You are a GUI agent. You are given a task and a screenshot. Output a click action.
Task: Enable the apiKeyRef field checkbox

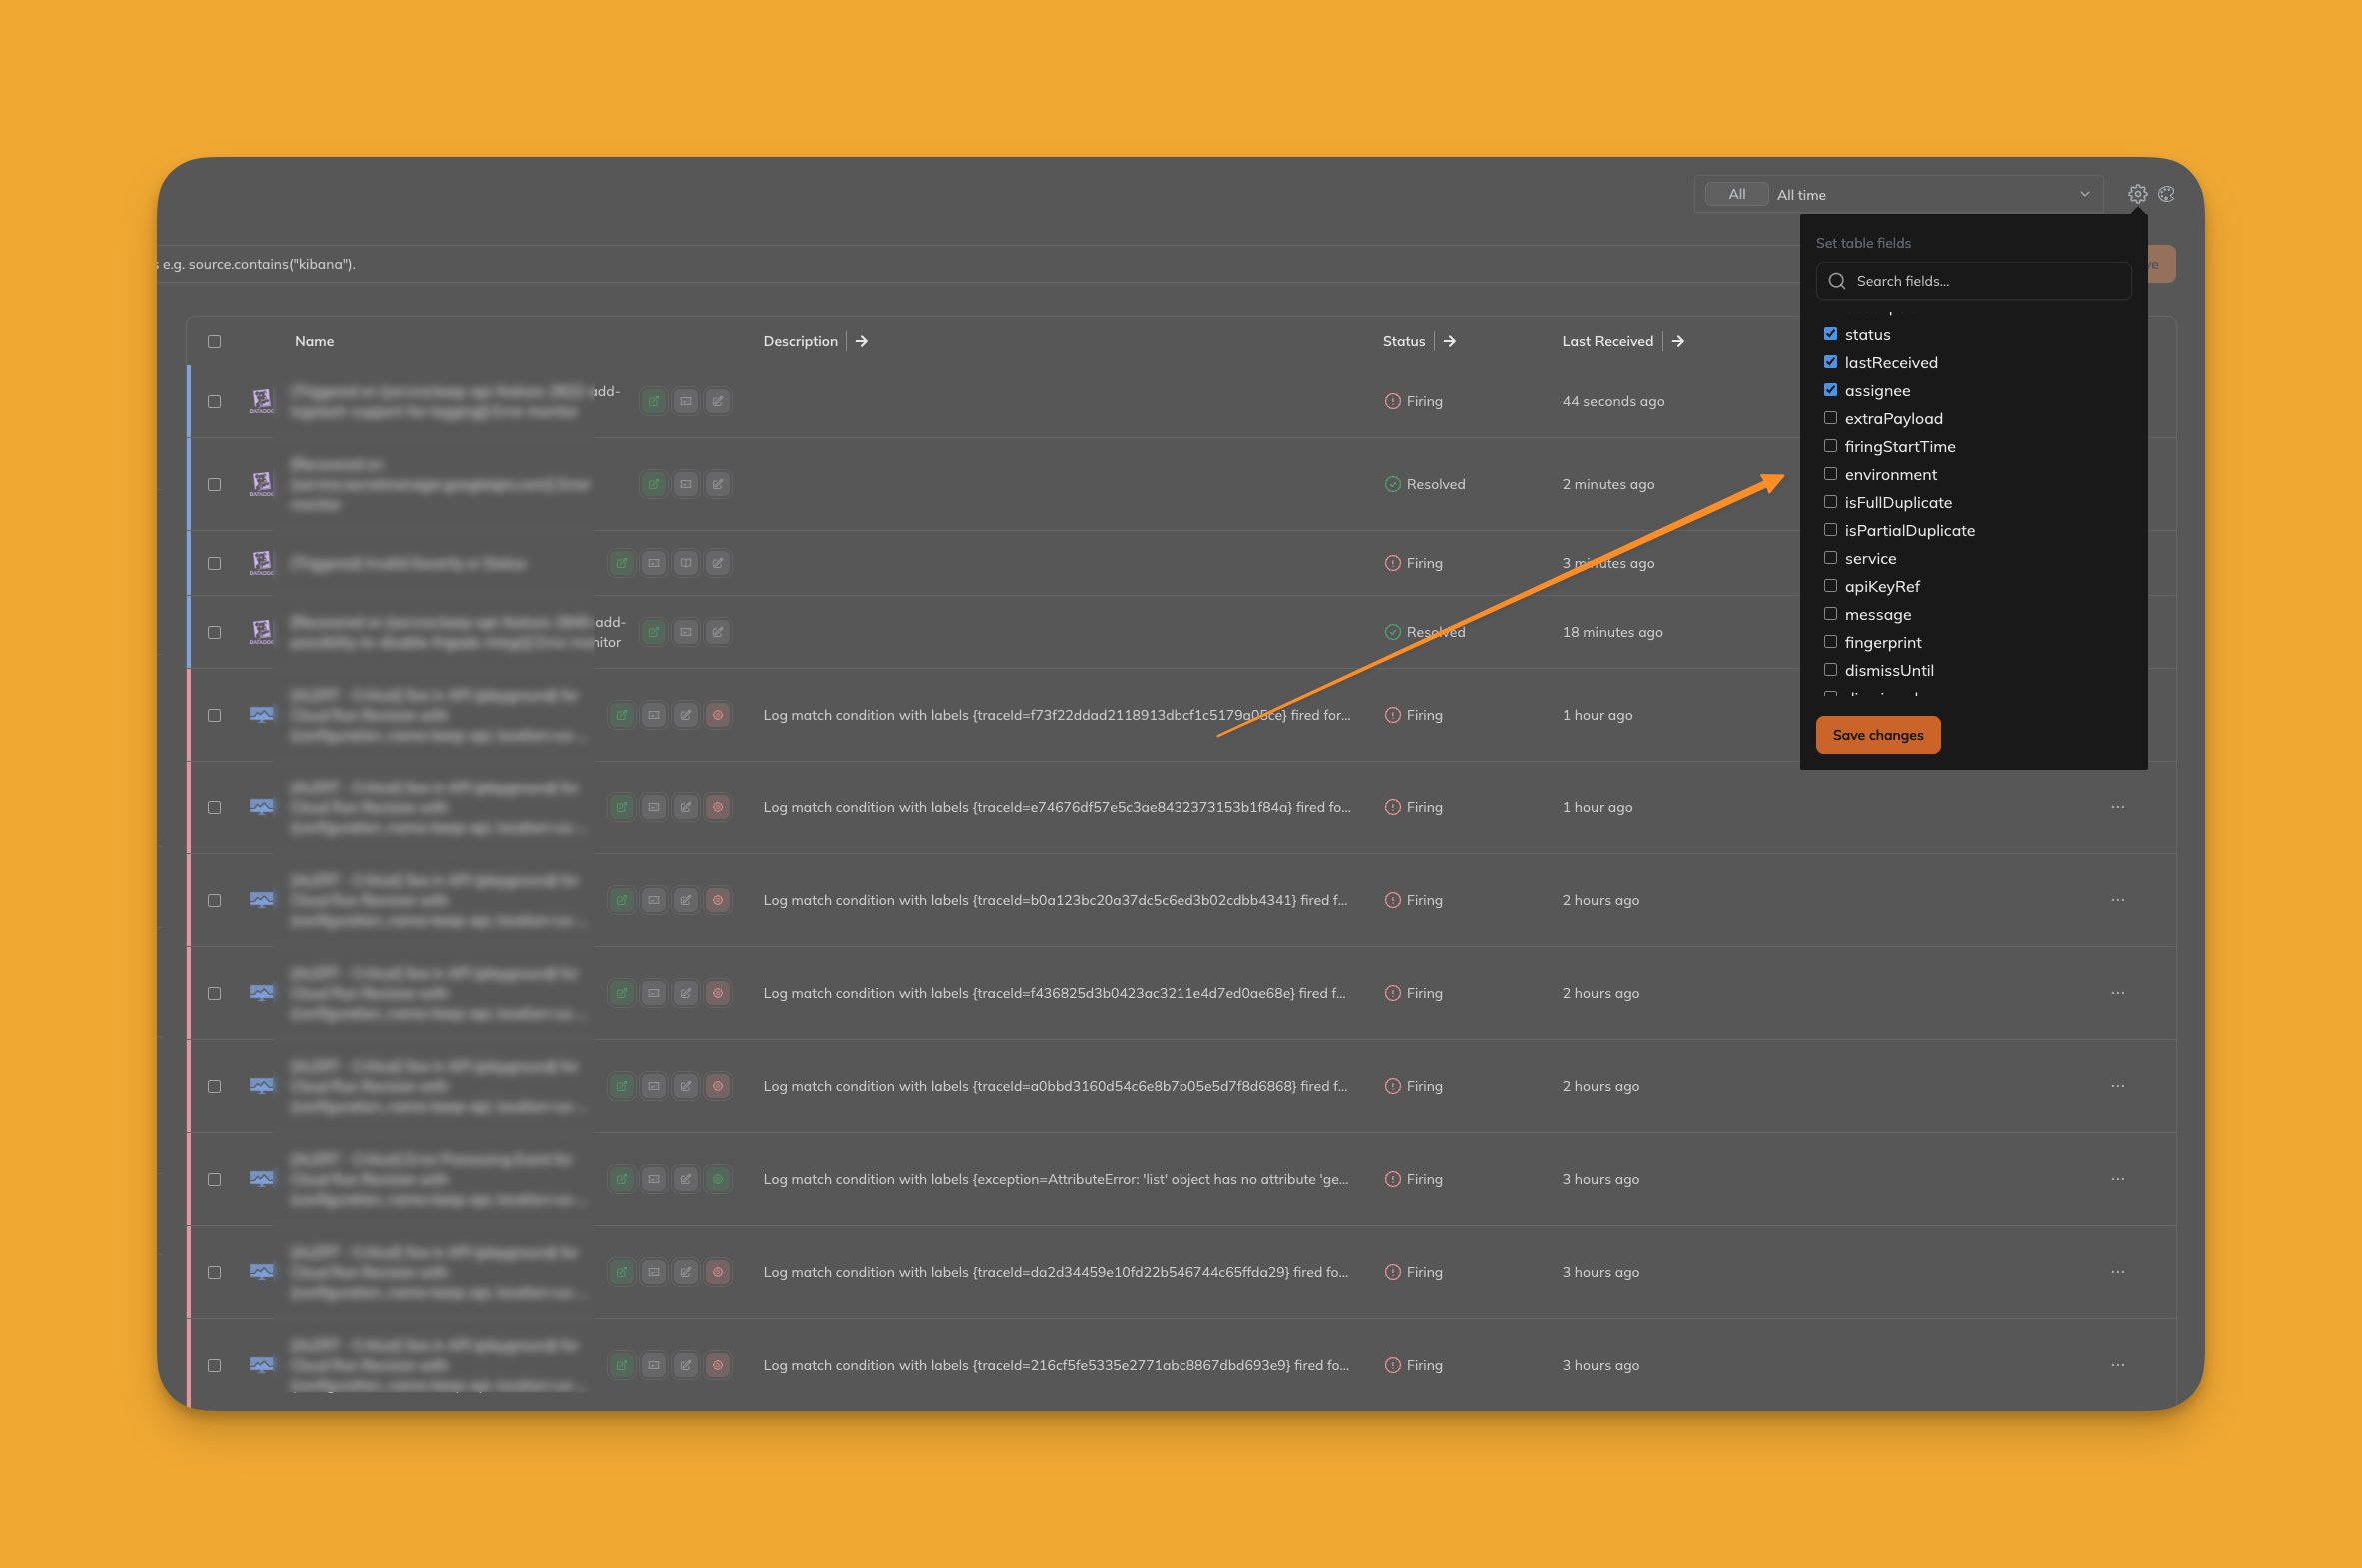click(1830, 586)
